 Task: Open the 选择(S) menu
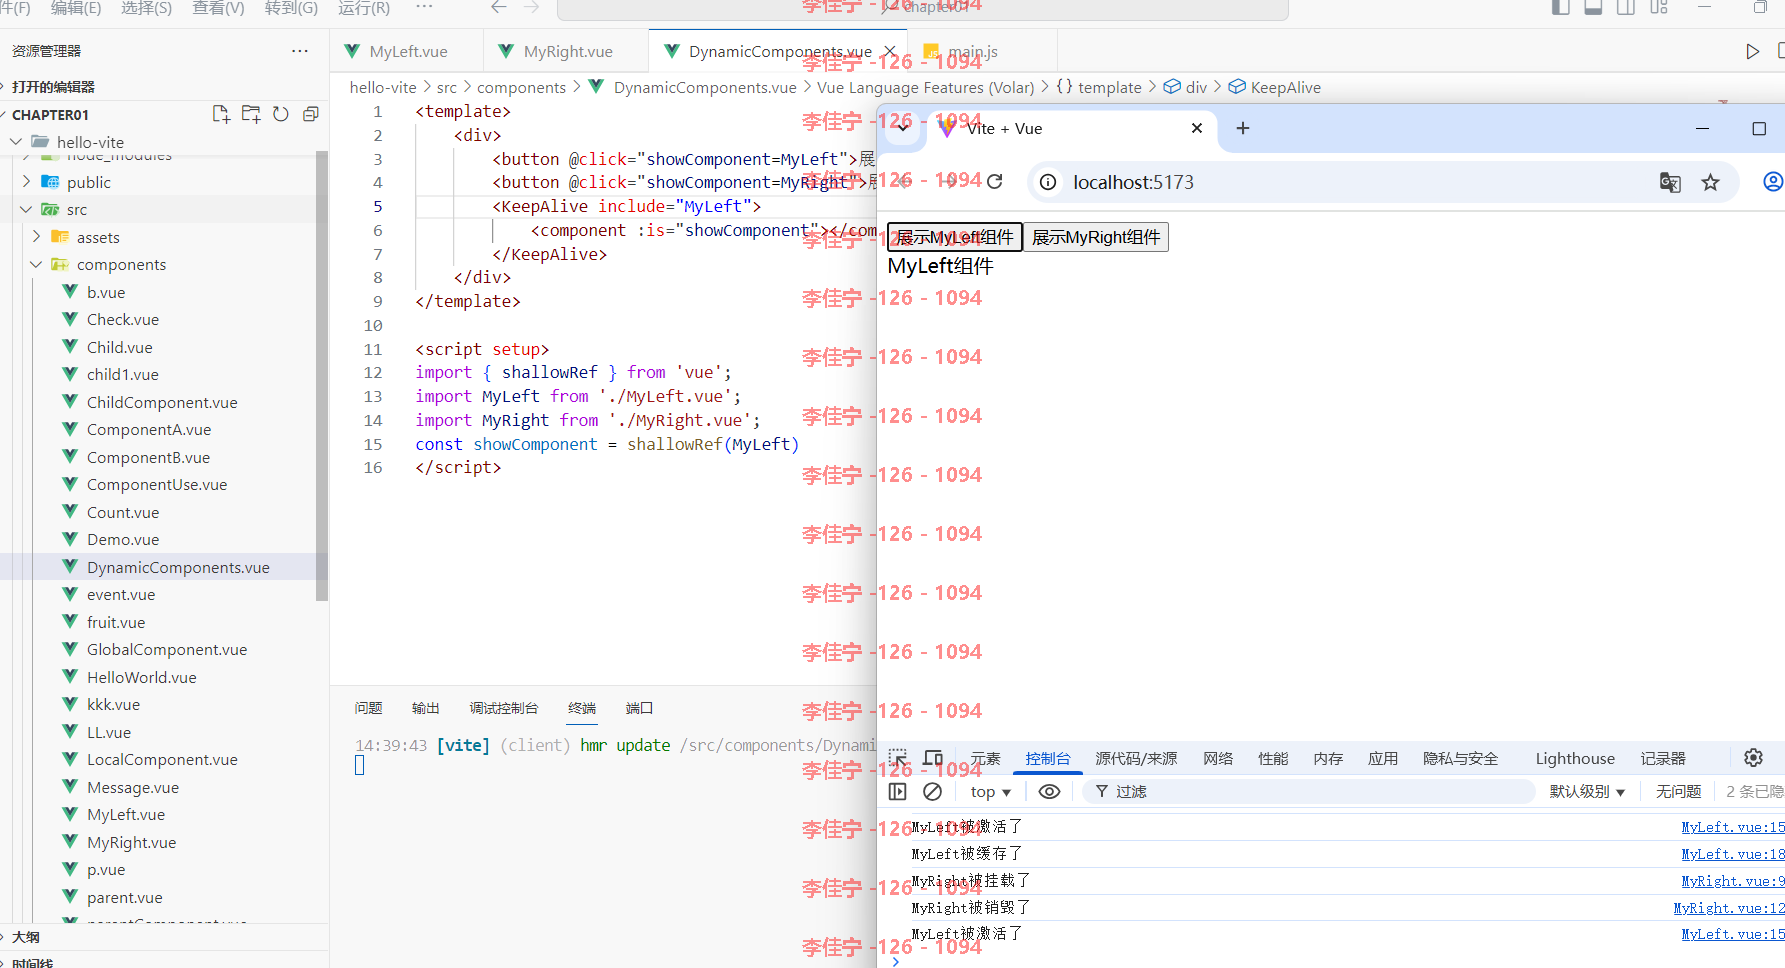146,8
